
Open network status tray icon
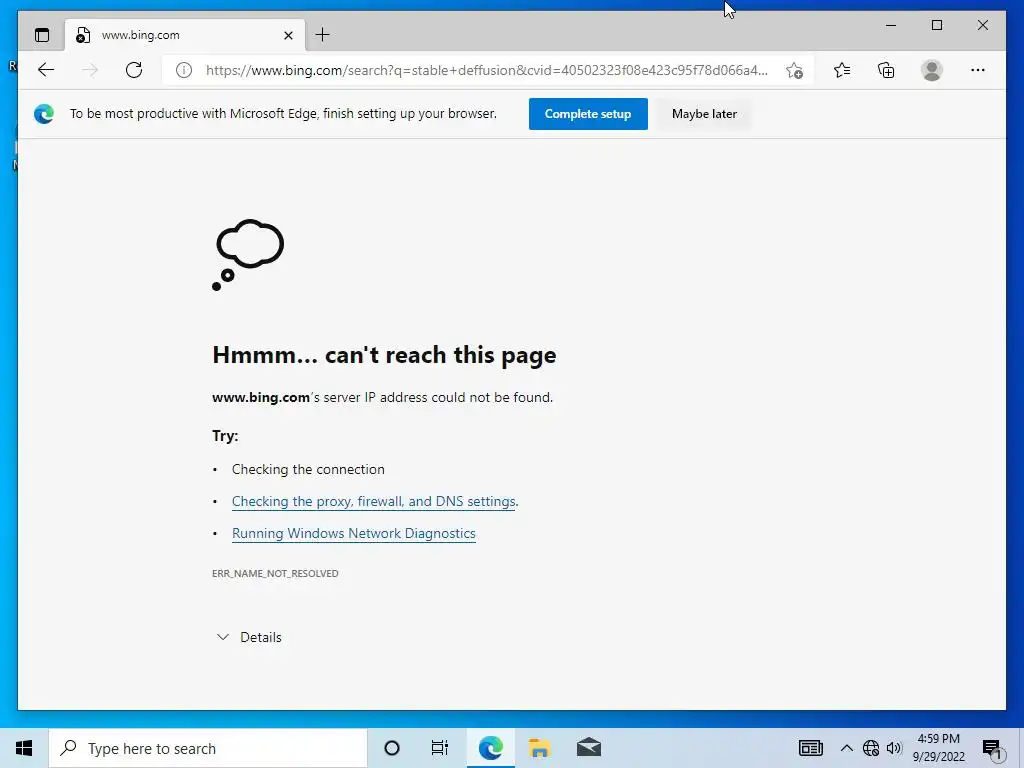tap(871, 748)
